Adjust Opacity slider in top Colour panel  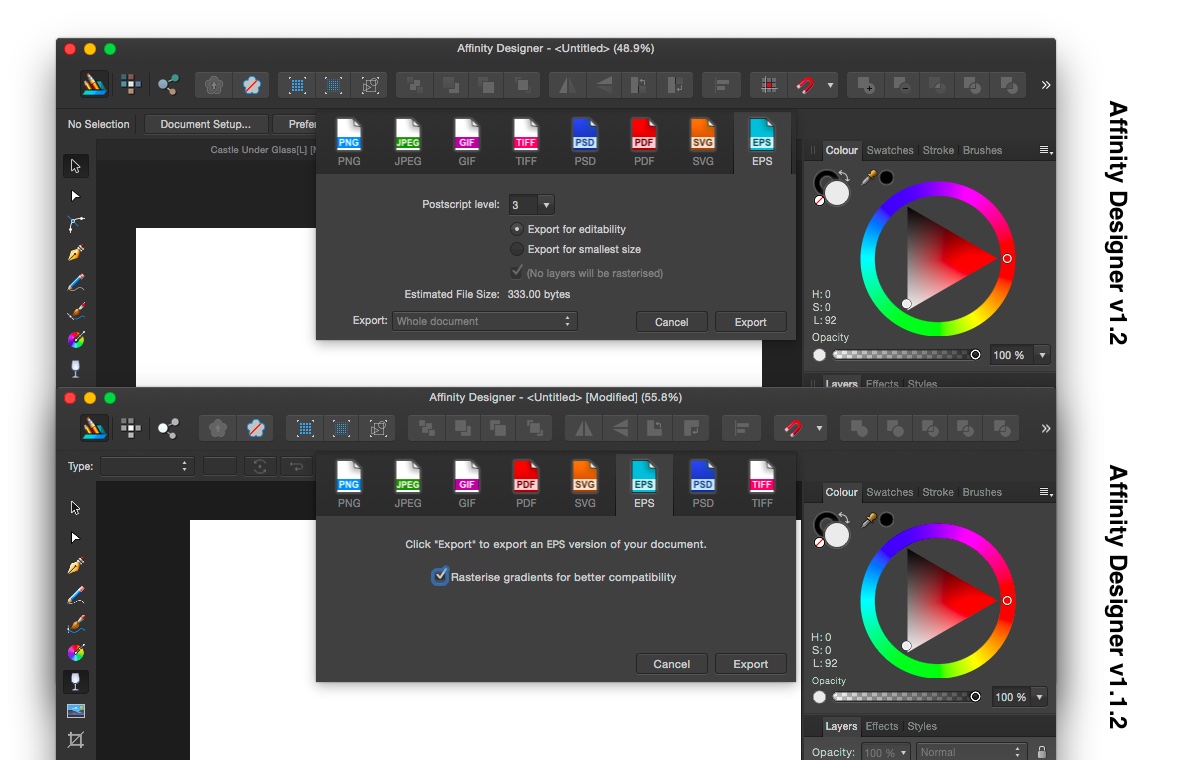[x=904, y=354]
